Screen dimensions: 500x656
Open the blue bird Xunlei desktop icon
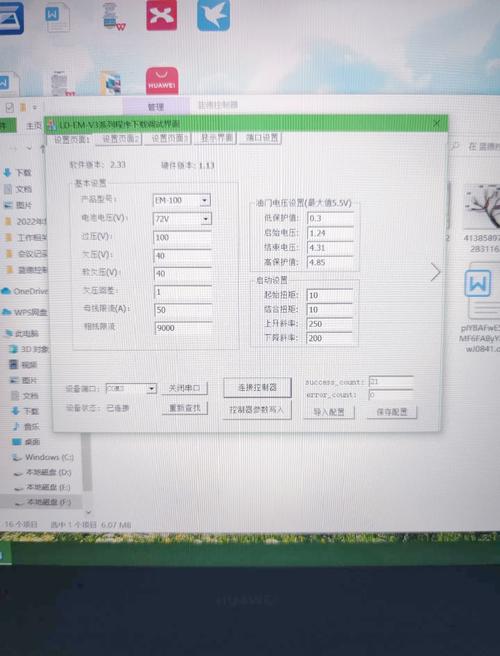213,15
